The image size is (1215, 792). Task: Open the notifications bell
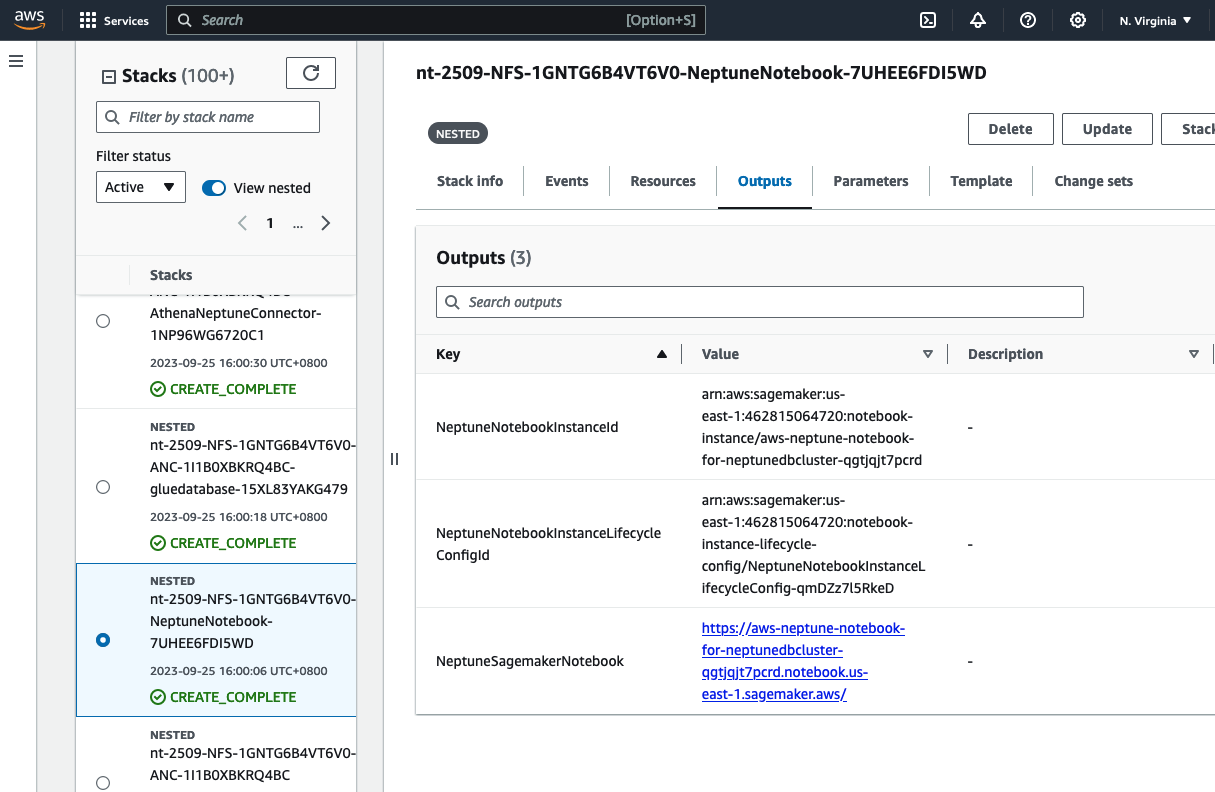point(978,20)
